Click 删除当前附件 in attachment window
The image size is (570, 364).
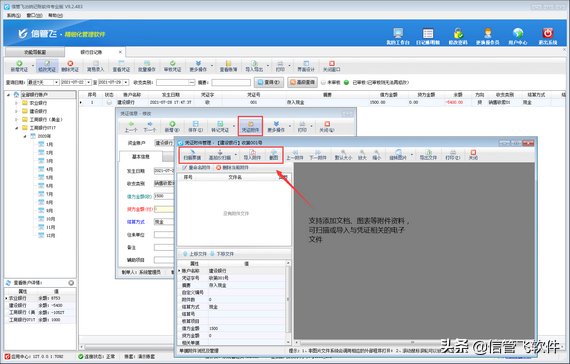[232, 168]
